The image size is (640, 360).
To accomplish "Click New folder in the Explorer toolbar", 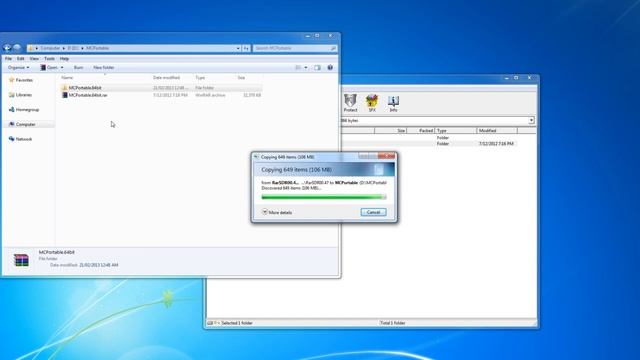I will coord(103,67).
